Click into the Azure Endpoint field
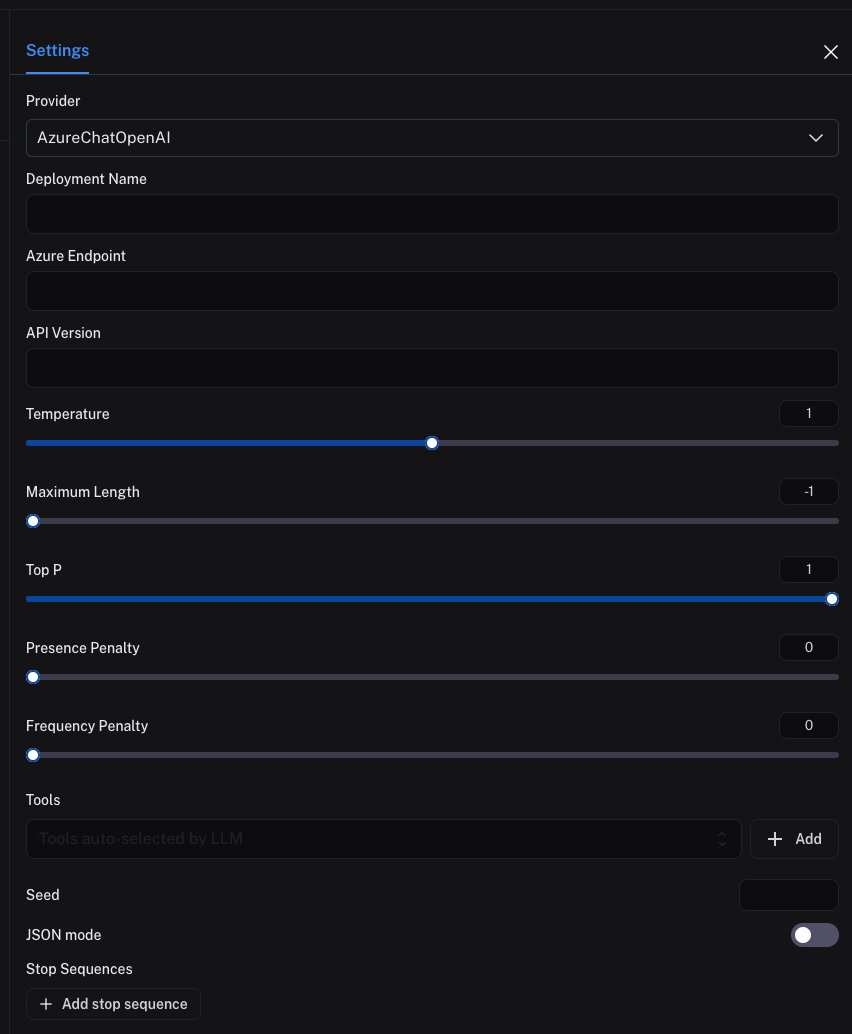Viewport: 852px width, 1034px height. 431,291
